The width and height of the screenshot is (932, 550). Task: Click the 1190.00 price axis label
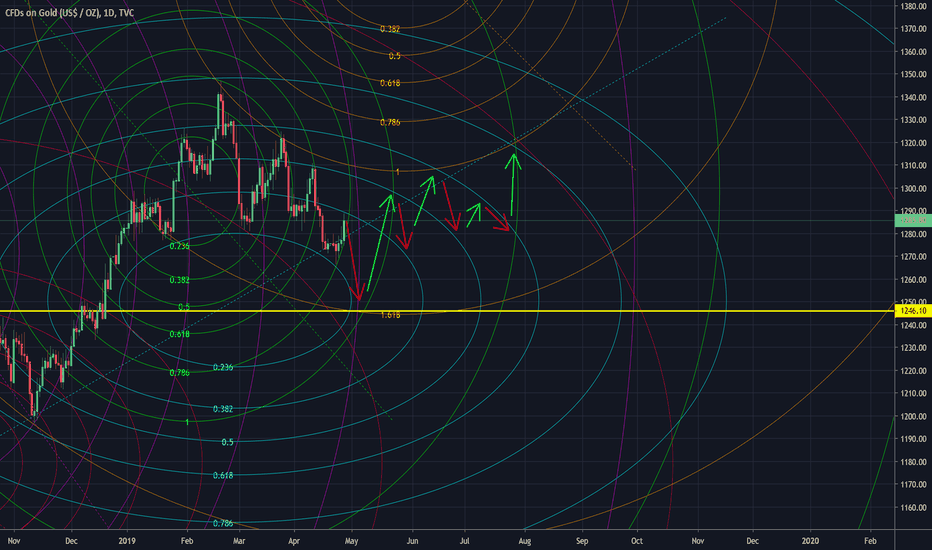point(914,439)
